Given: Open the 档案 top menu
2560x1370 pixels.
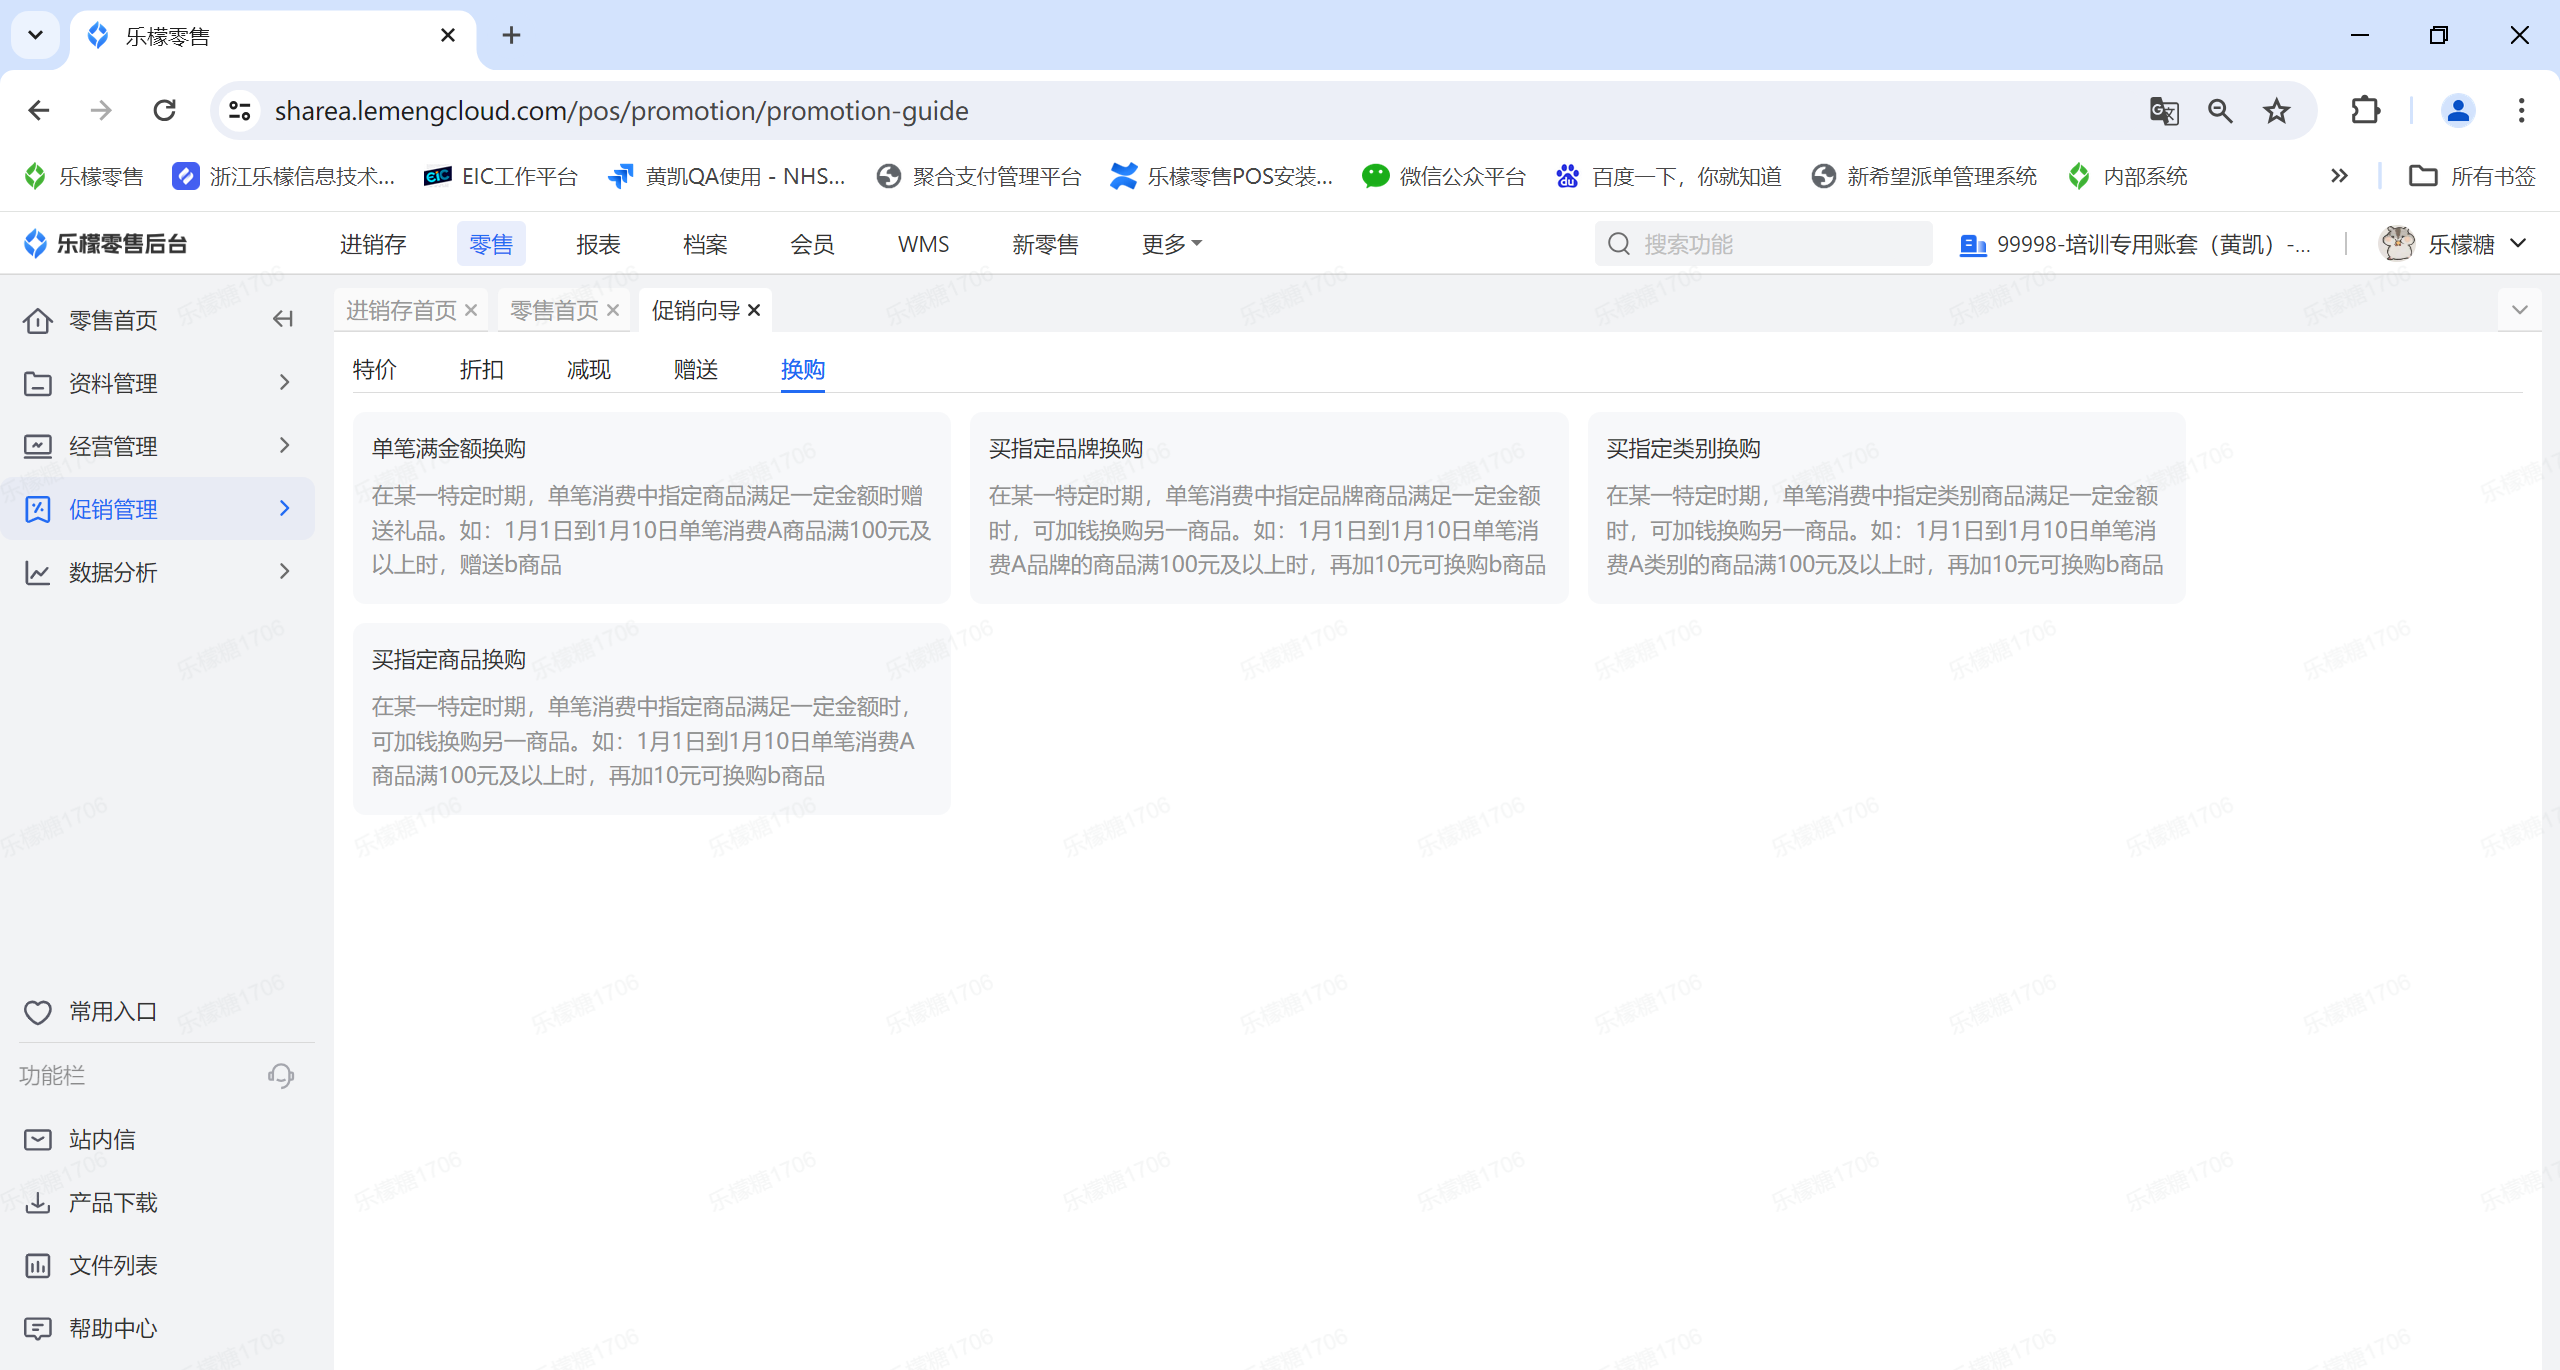Looking at the screenshot, I should [x=705, y=244].
